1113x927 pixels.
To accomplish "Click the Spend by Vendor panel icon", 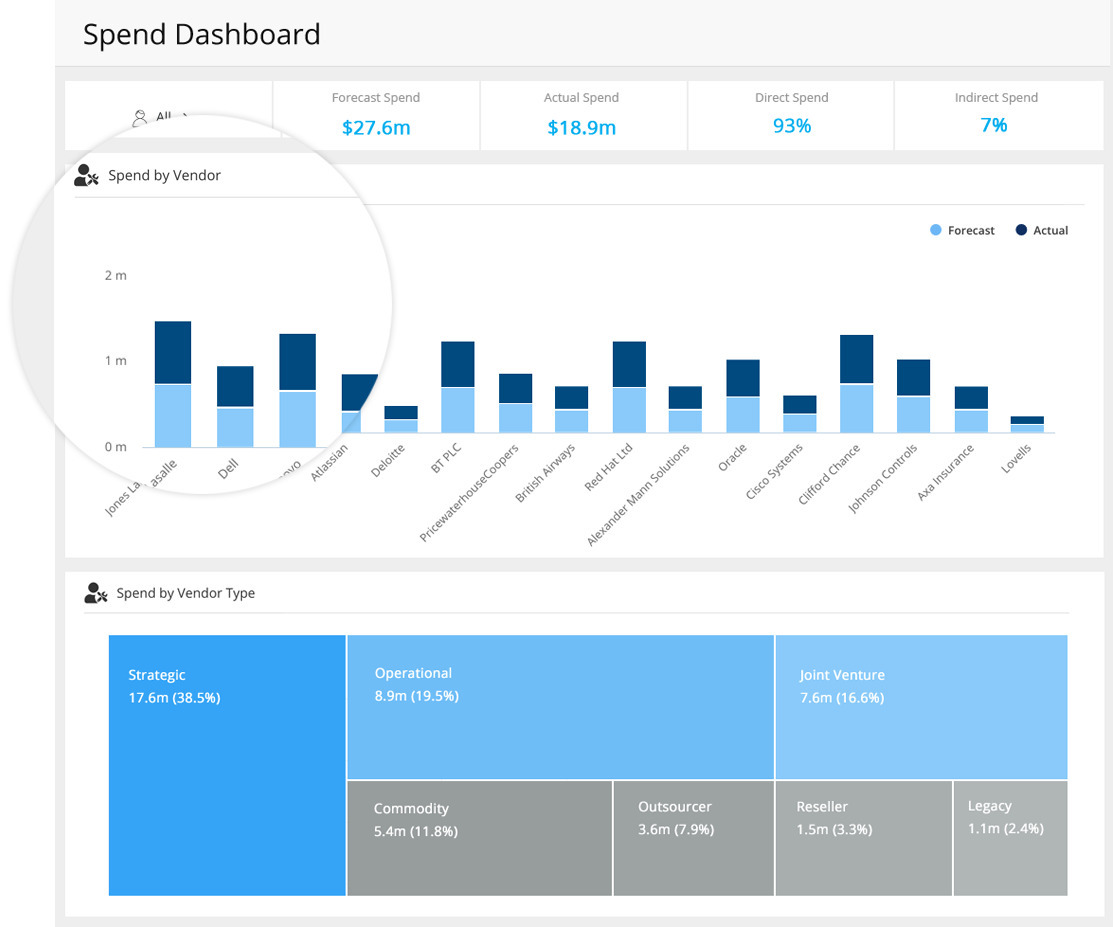I will pos(86,174).
